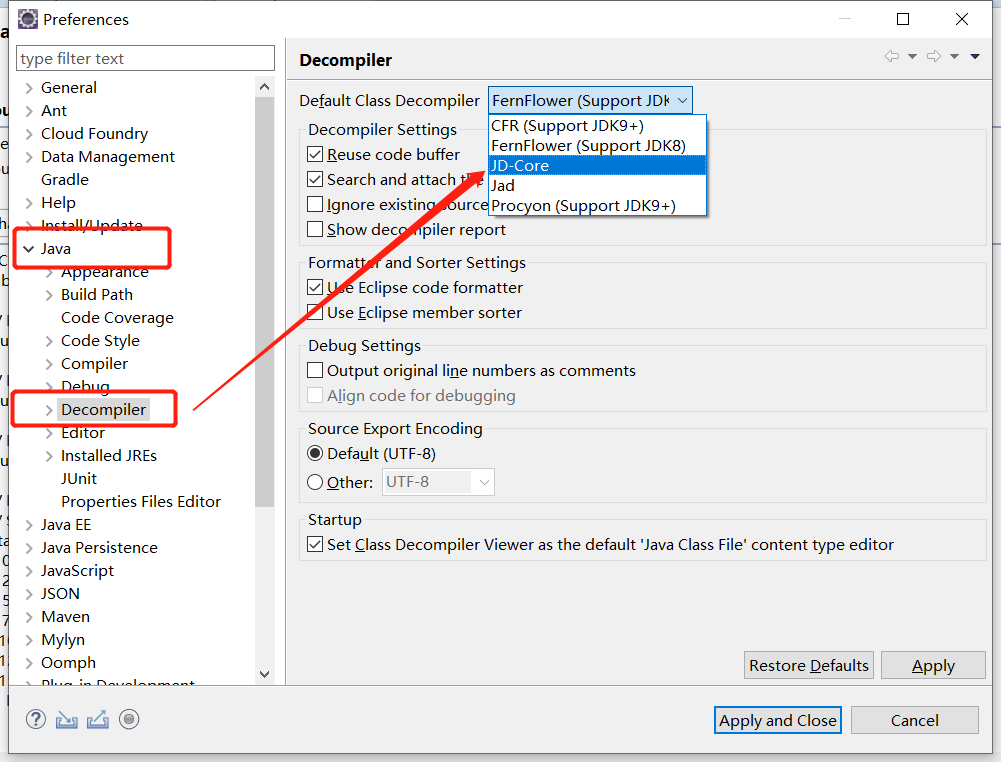The height and width of the screenshot is (762, 1001).
Task: Enable Show decompiler report checkbox
Action: 315,229
